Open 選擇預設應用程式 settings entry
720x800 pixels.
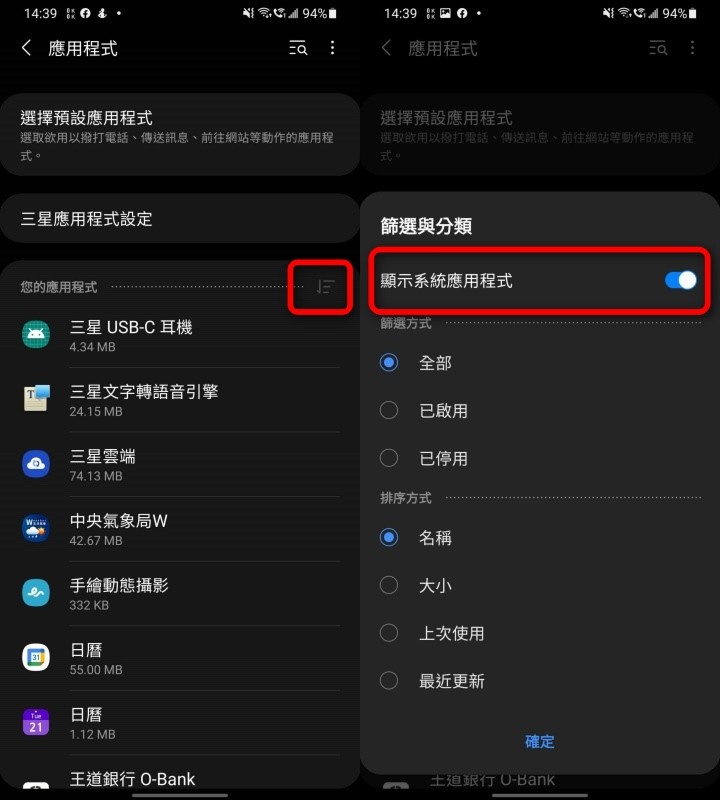[x=180, y=135]
